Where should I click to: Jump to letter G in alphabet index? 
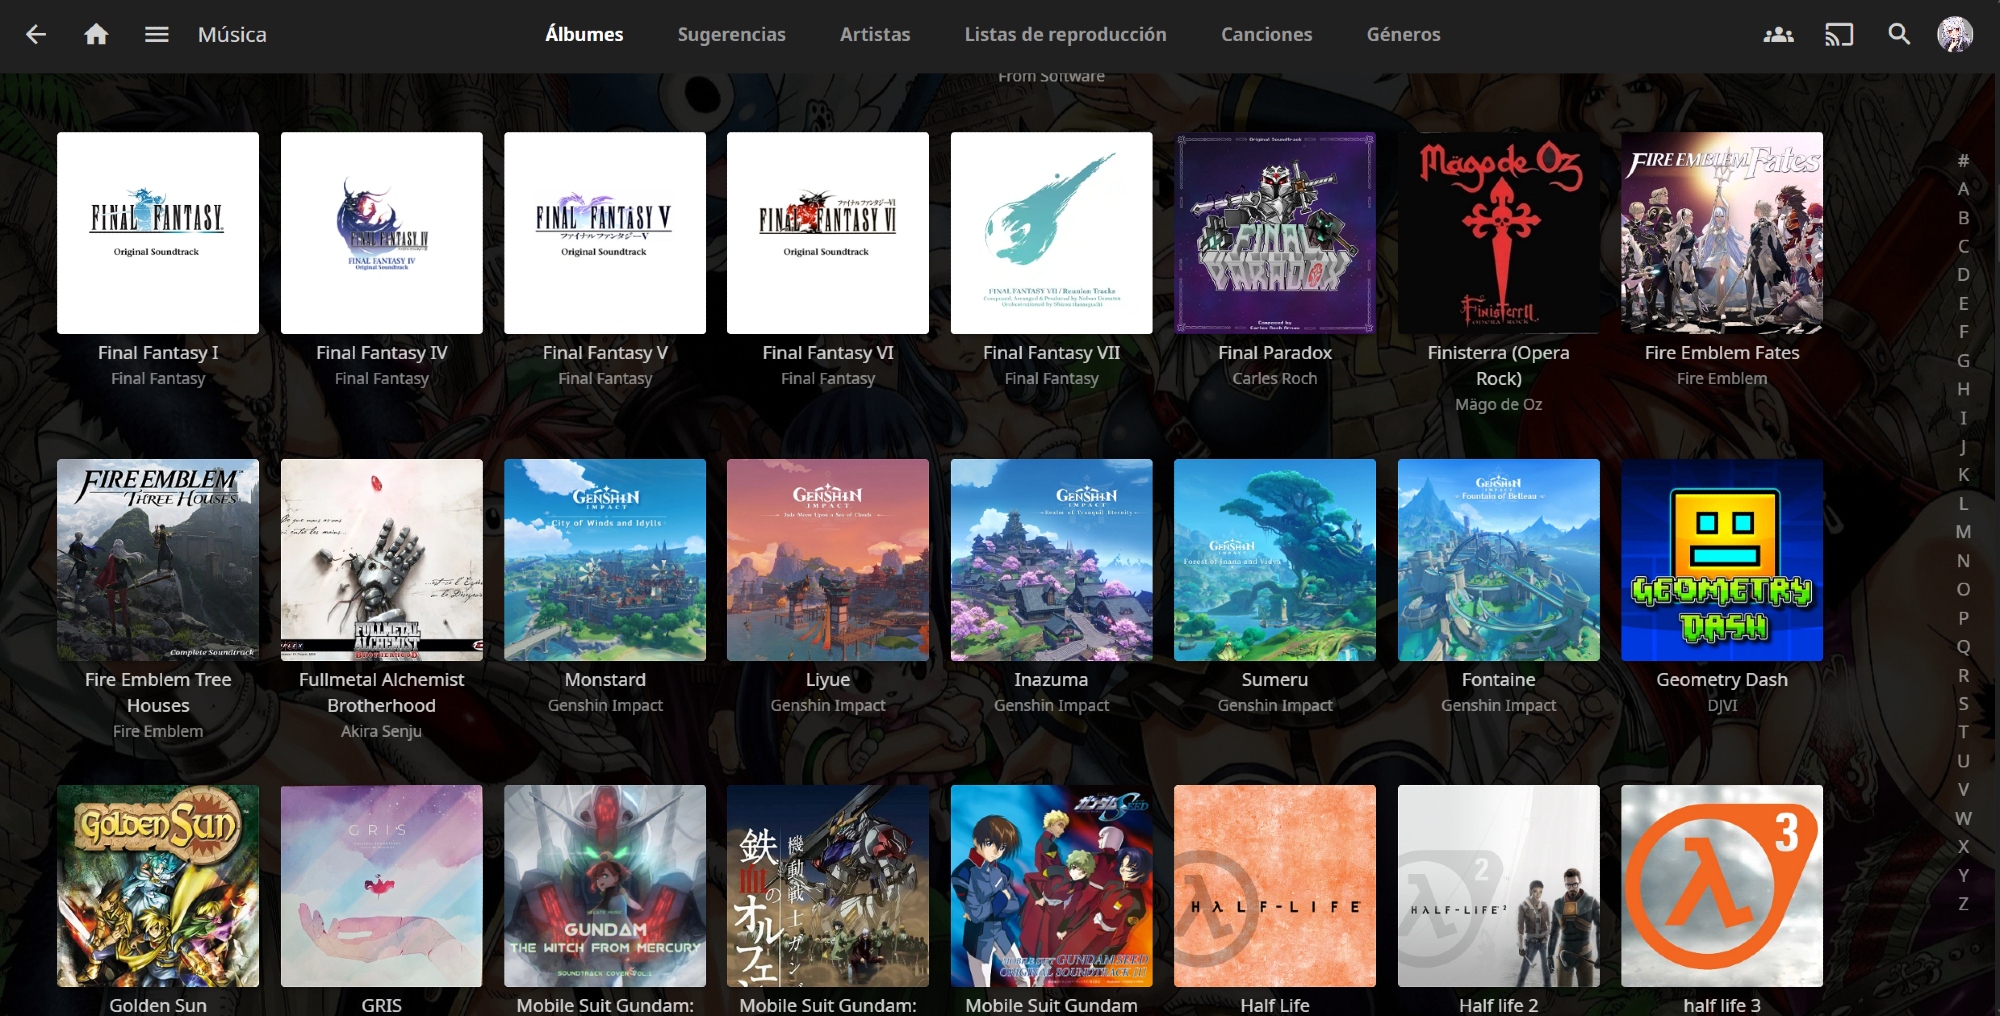pyautogui.click(x=1963, y=361)
